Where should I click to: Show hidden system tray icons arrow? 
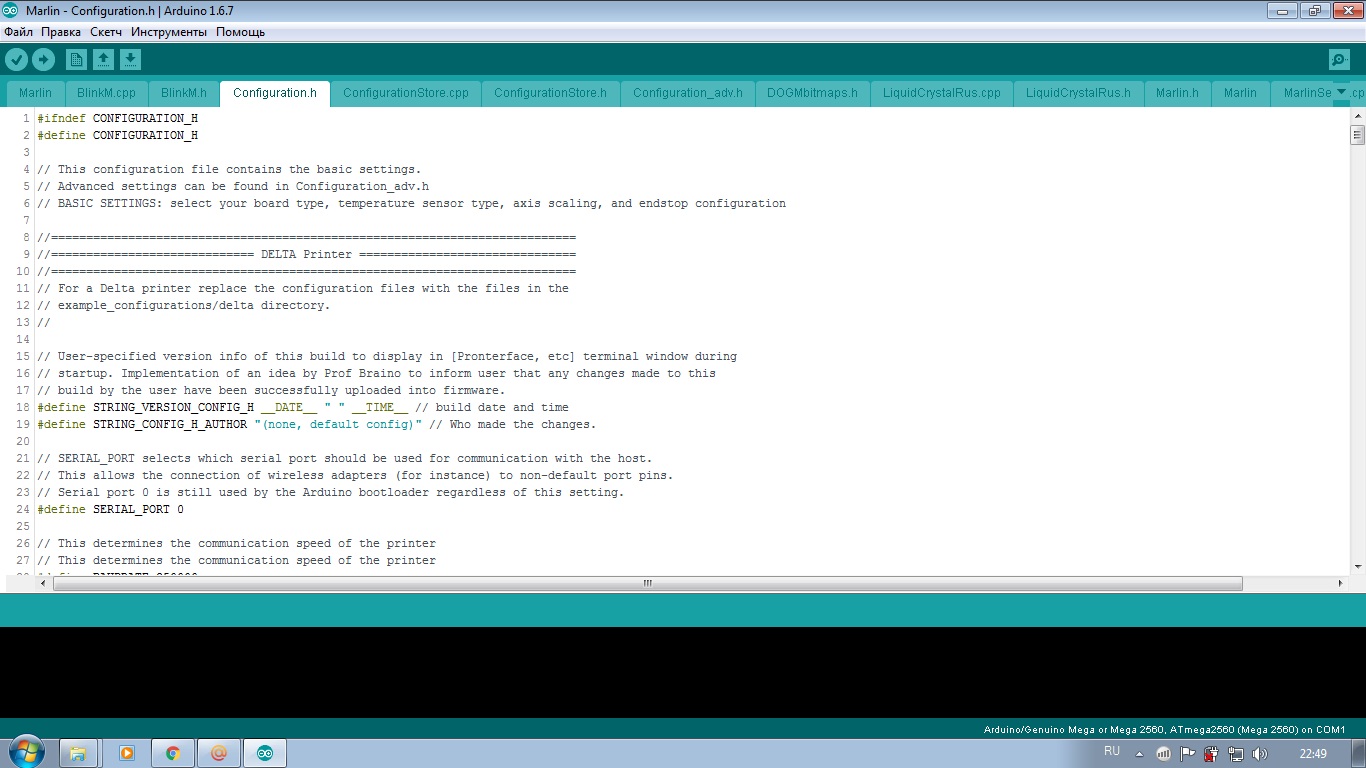click(1139, 754)
